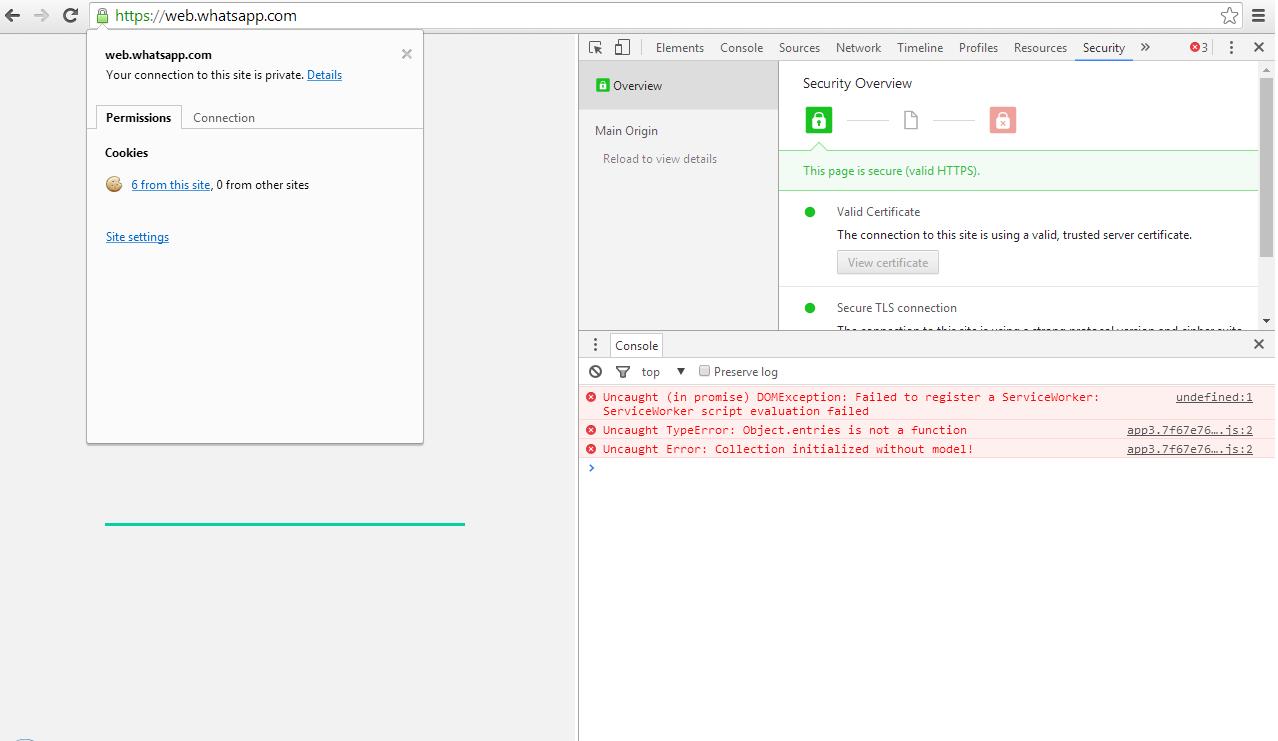The height and width of the screenshot is (741, 1278).
Task: Activate the inspect element picker tool
Action: coord(596,47)
